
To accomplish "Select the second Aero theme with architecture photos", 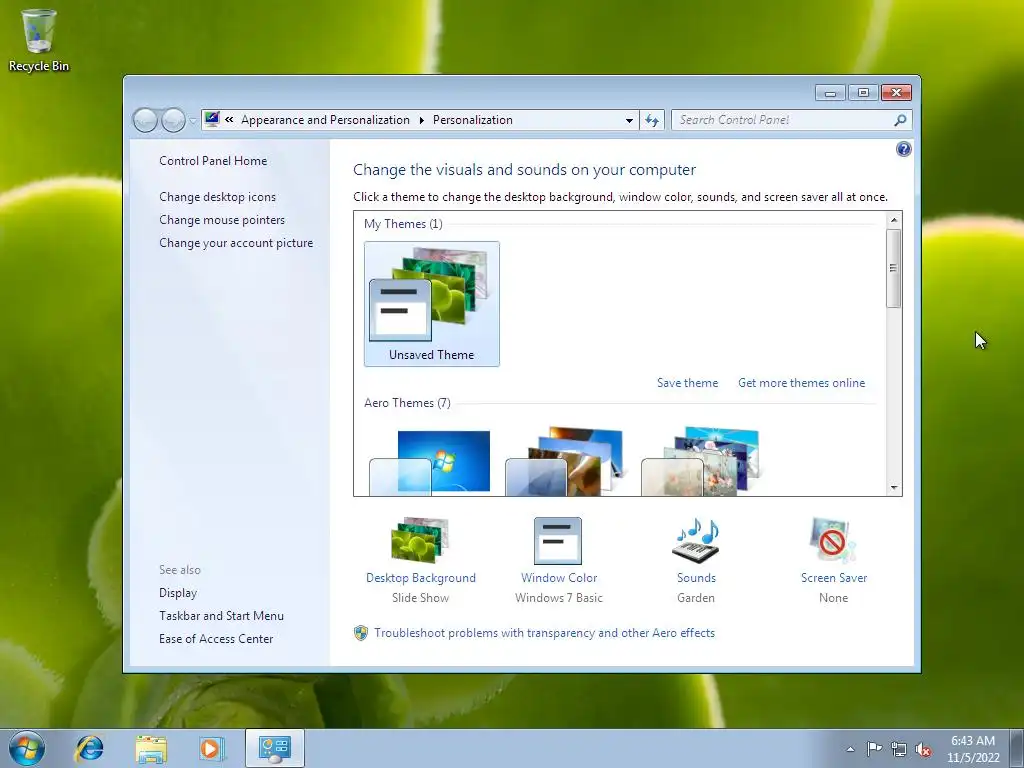I will click(565, 462).
